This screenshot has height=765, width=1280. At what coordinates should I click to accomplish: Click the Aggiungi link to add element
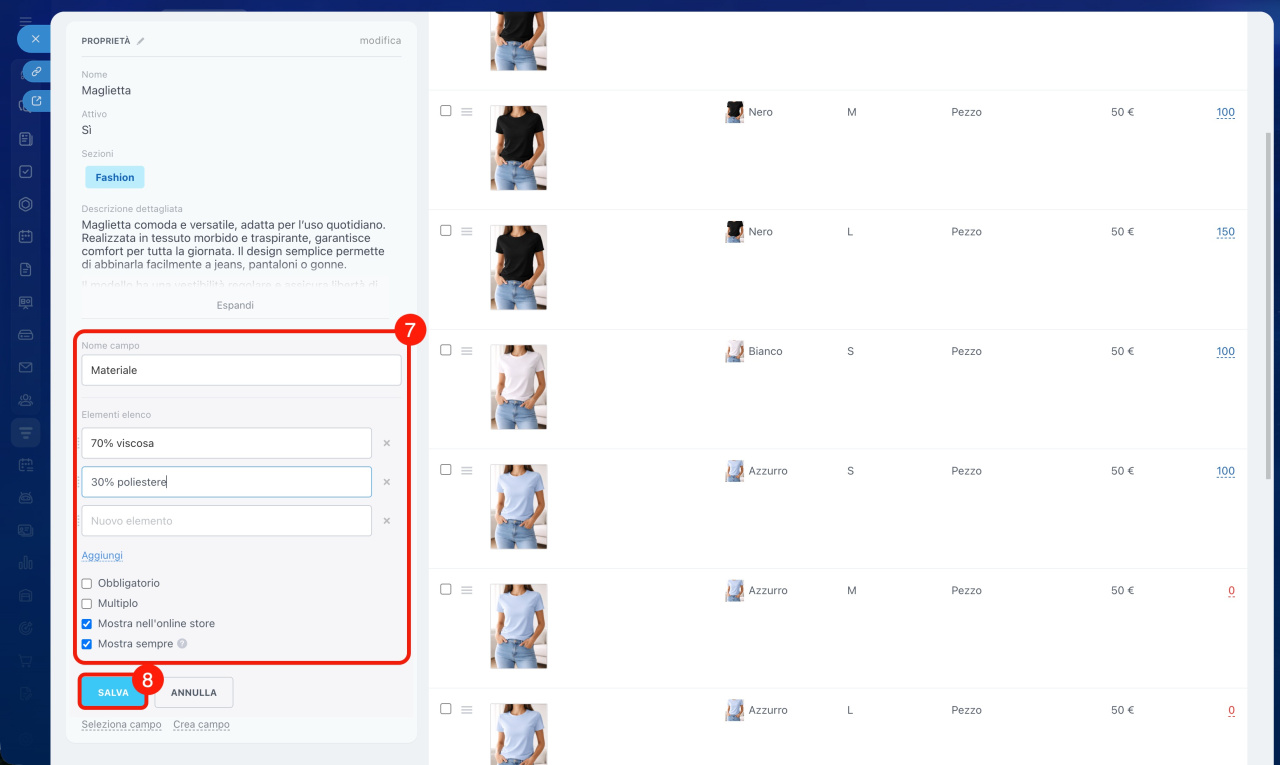point(102,556)
